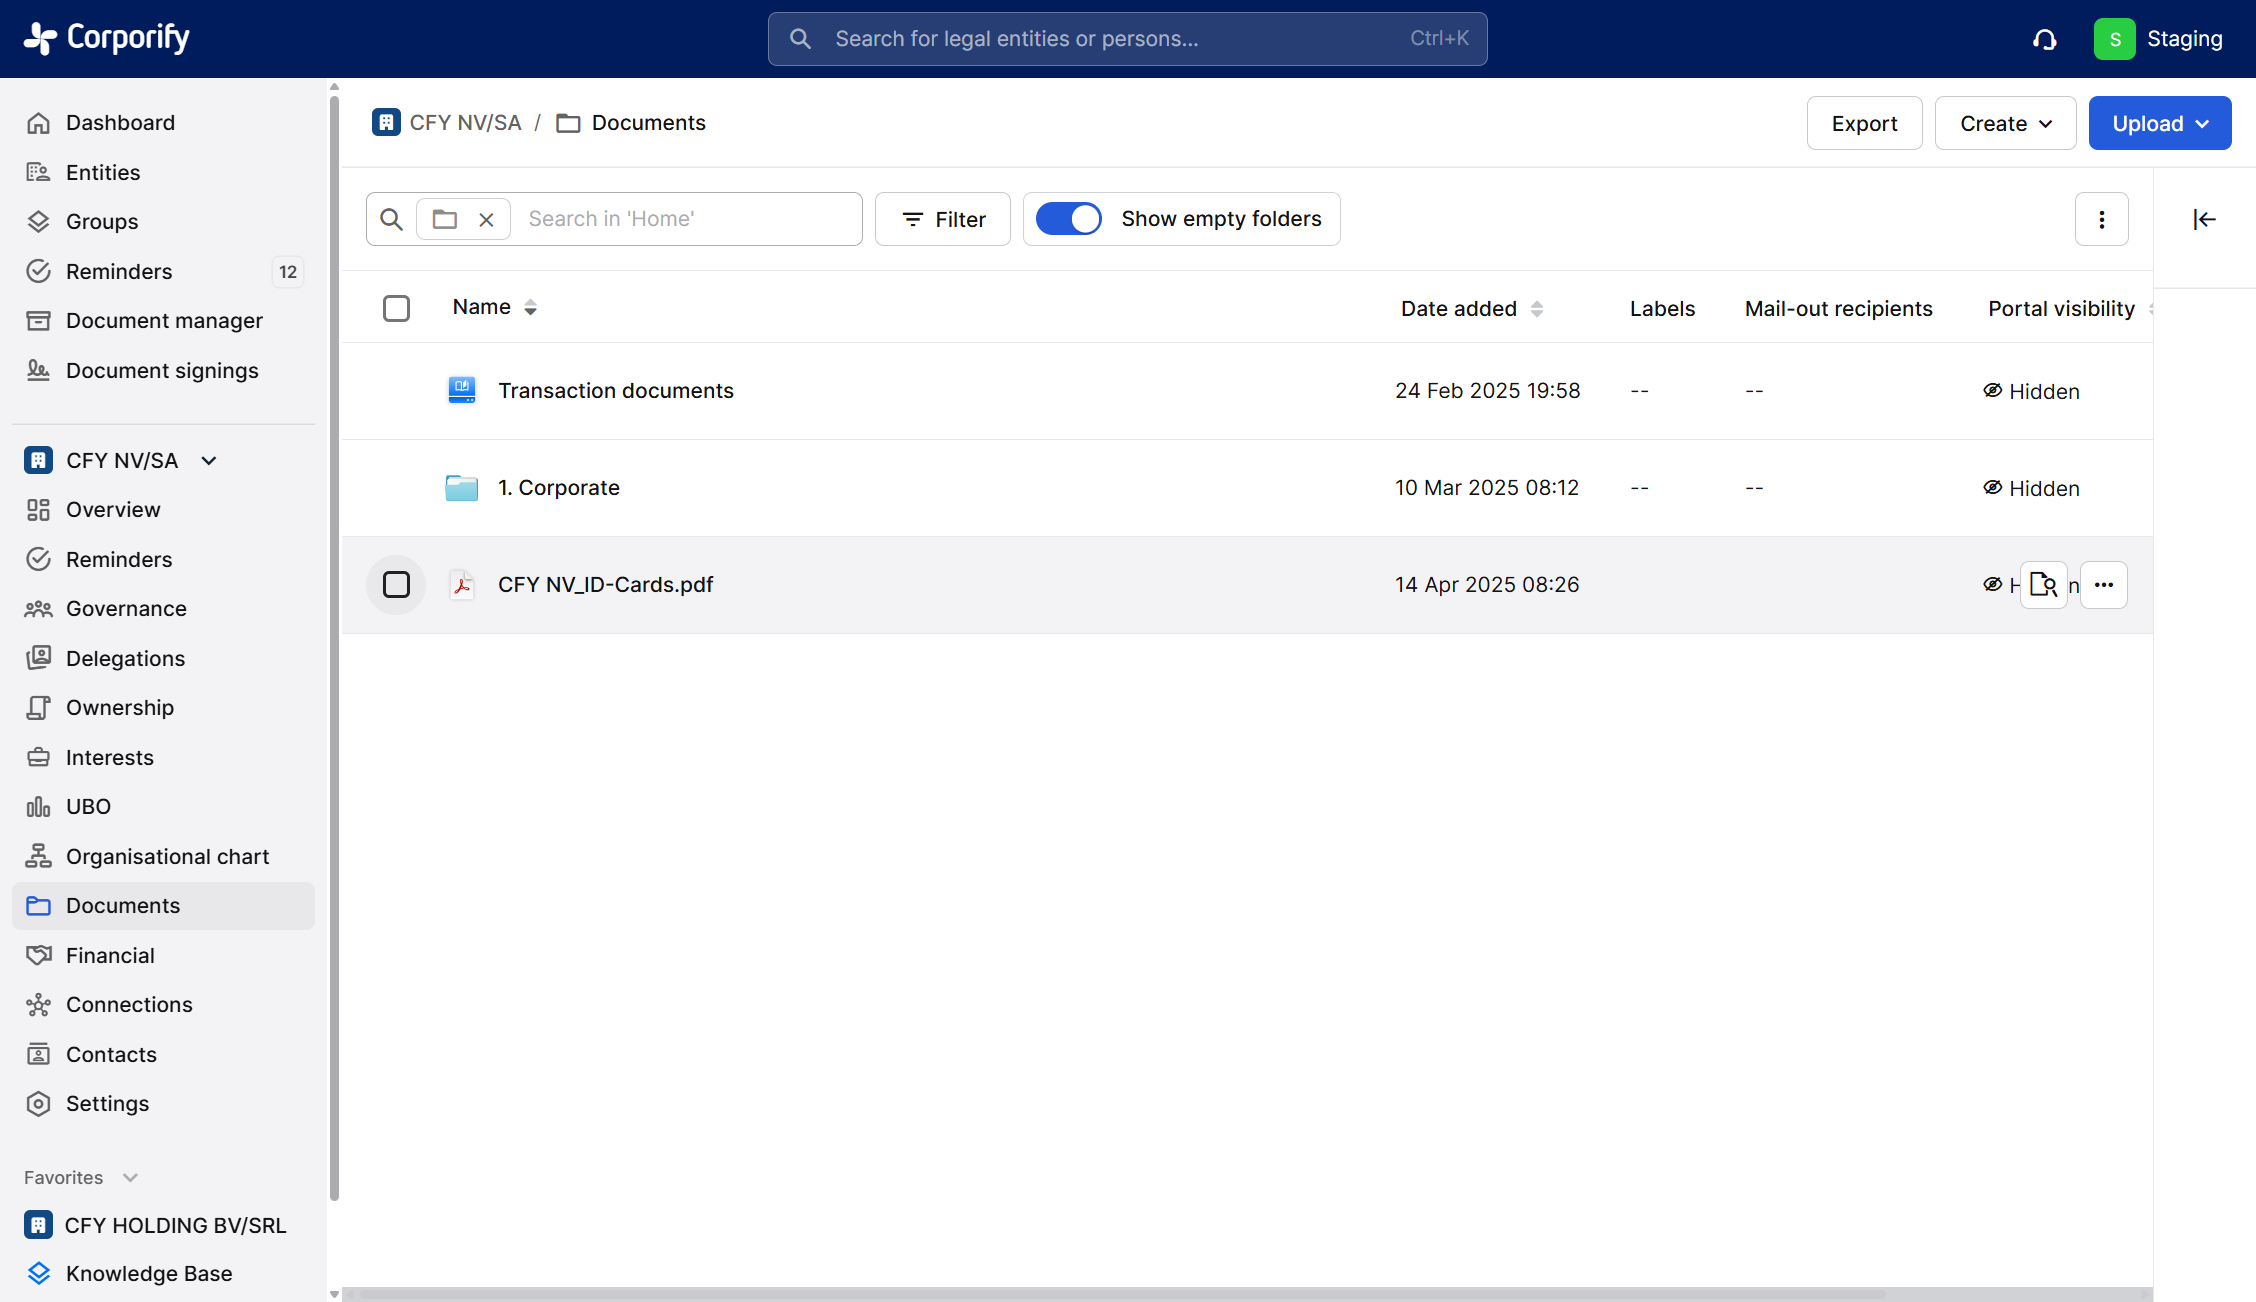Click the collapse side panel arrow icon
The height and width of the screenshot is (1302, 2256).
pyautogui.click(x=2204, y=219)
